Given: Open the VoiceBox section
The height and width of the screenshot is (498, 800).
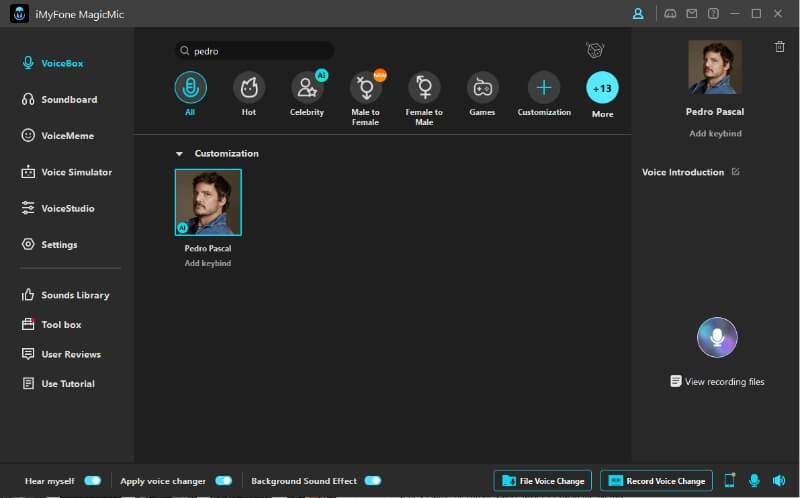Looking at the screenshot, I should (x=53, y=63).
